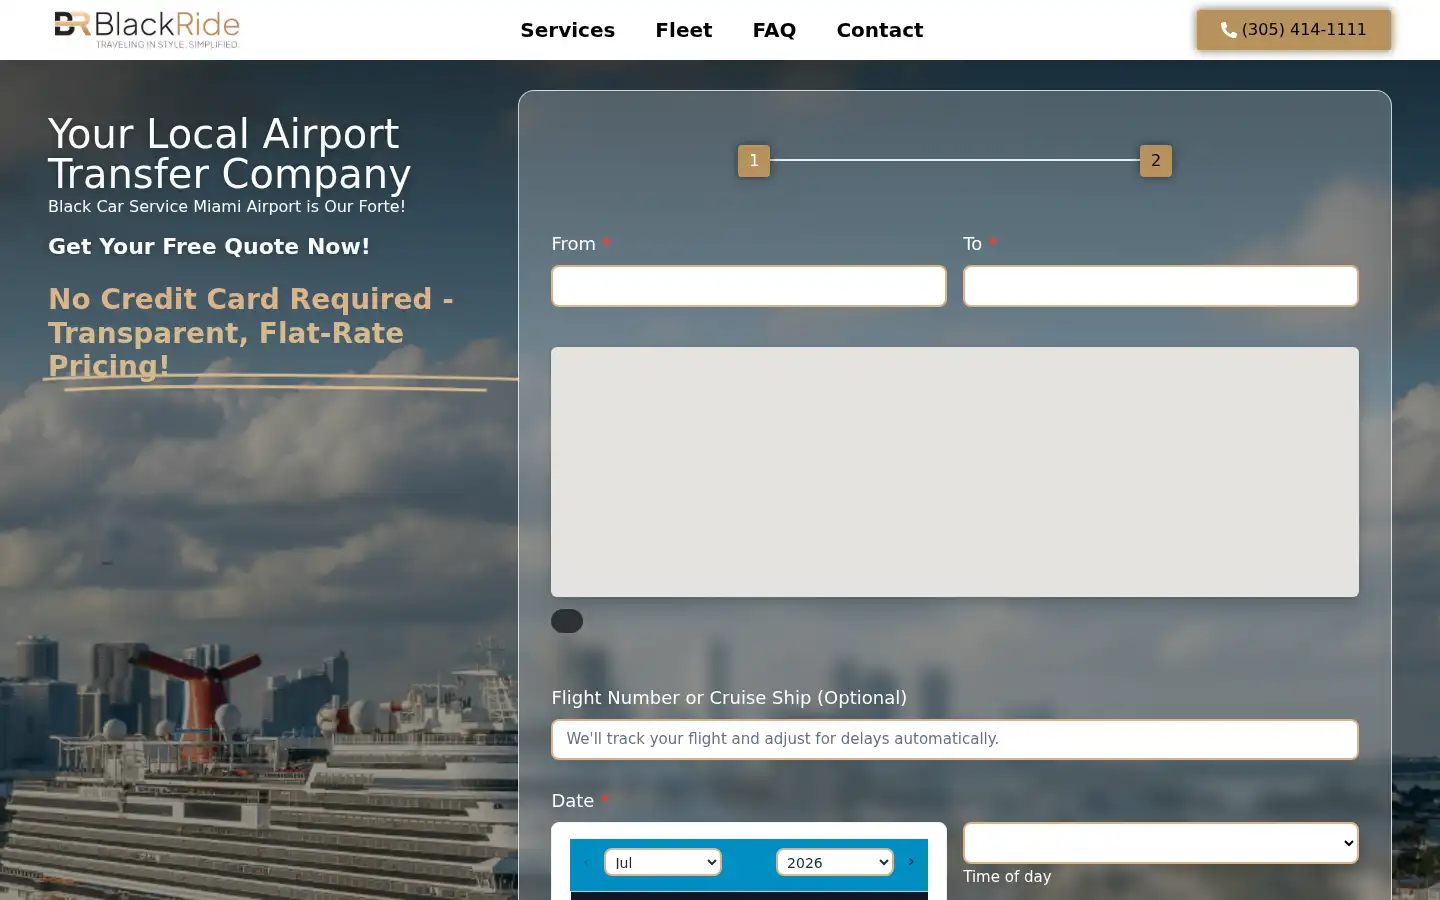Open the Time of day dropdown
1440x900 pixels.
pos(1160,843)
